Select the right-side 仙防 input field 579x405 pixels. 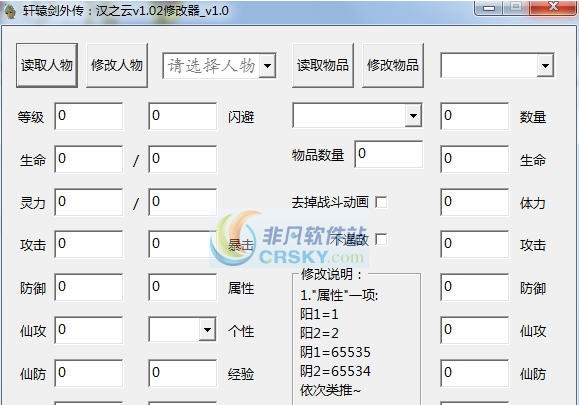coord(474,373)
